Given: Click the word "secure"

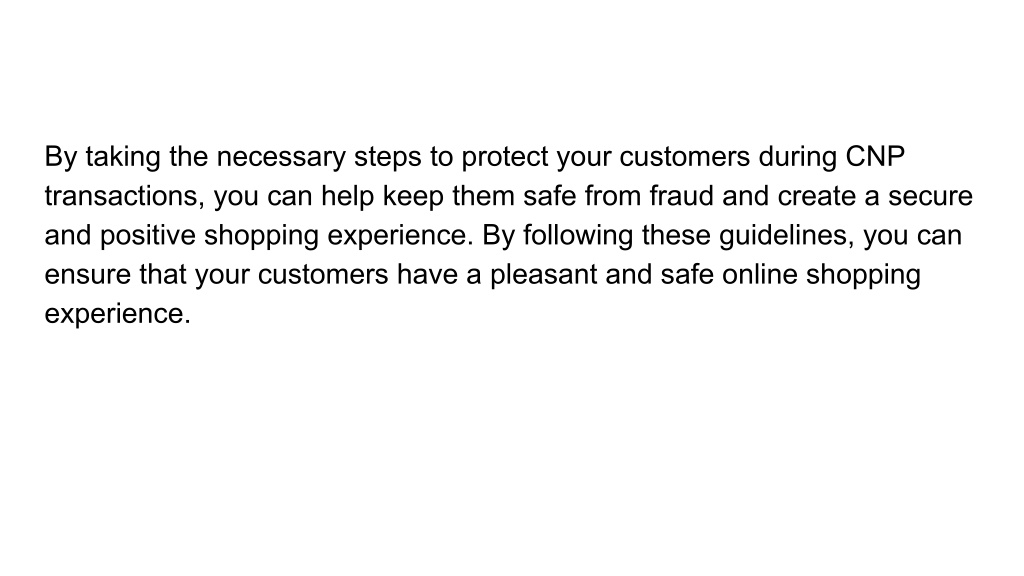Looking at the screenshot, I should pos(930,196).
